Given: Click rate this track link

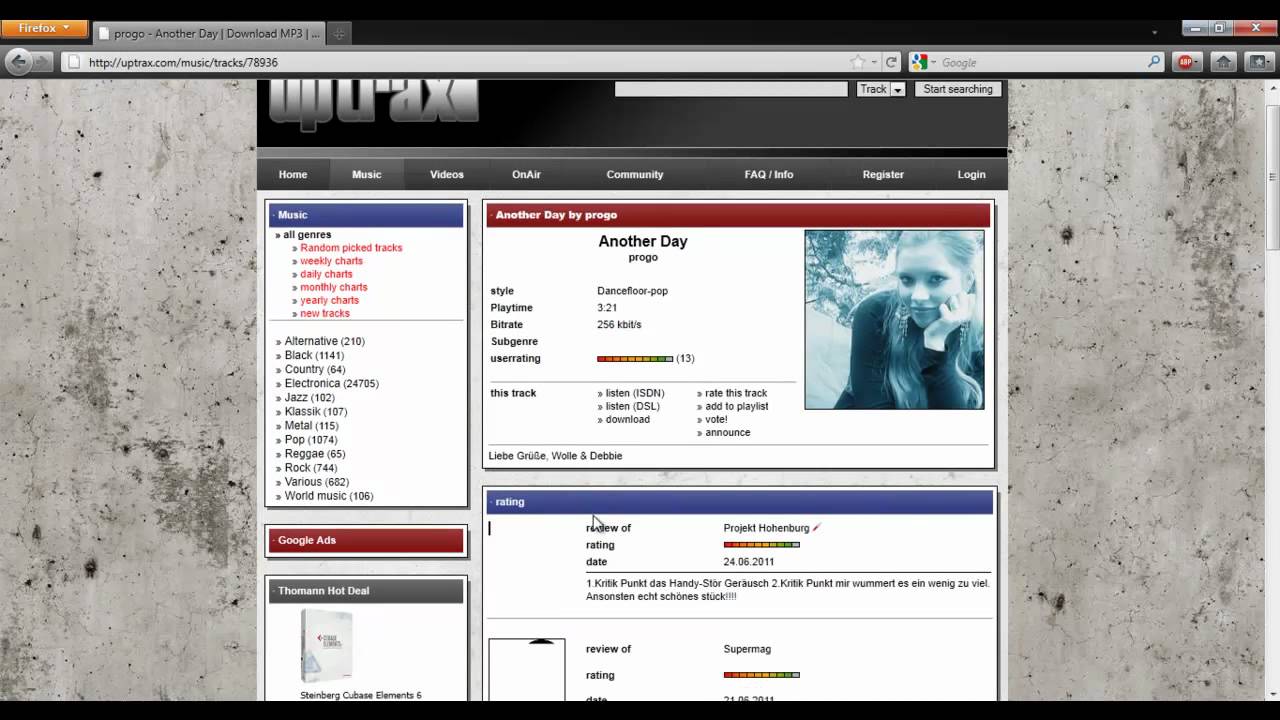Looking at the screenshot, I should 736,393.
